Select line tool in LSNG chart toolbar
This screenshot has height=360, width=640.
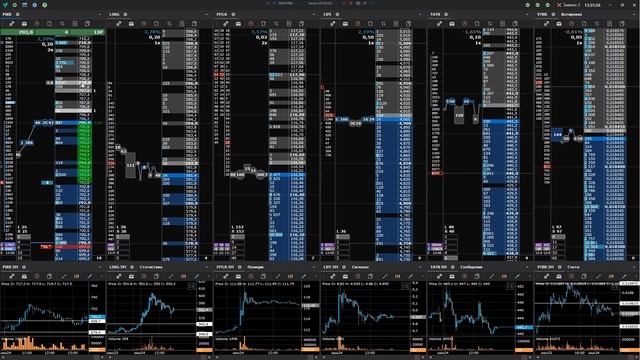[x=171, y=276]
